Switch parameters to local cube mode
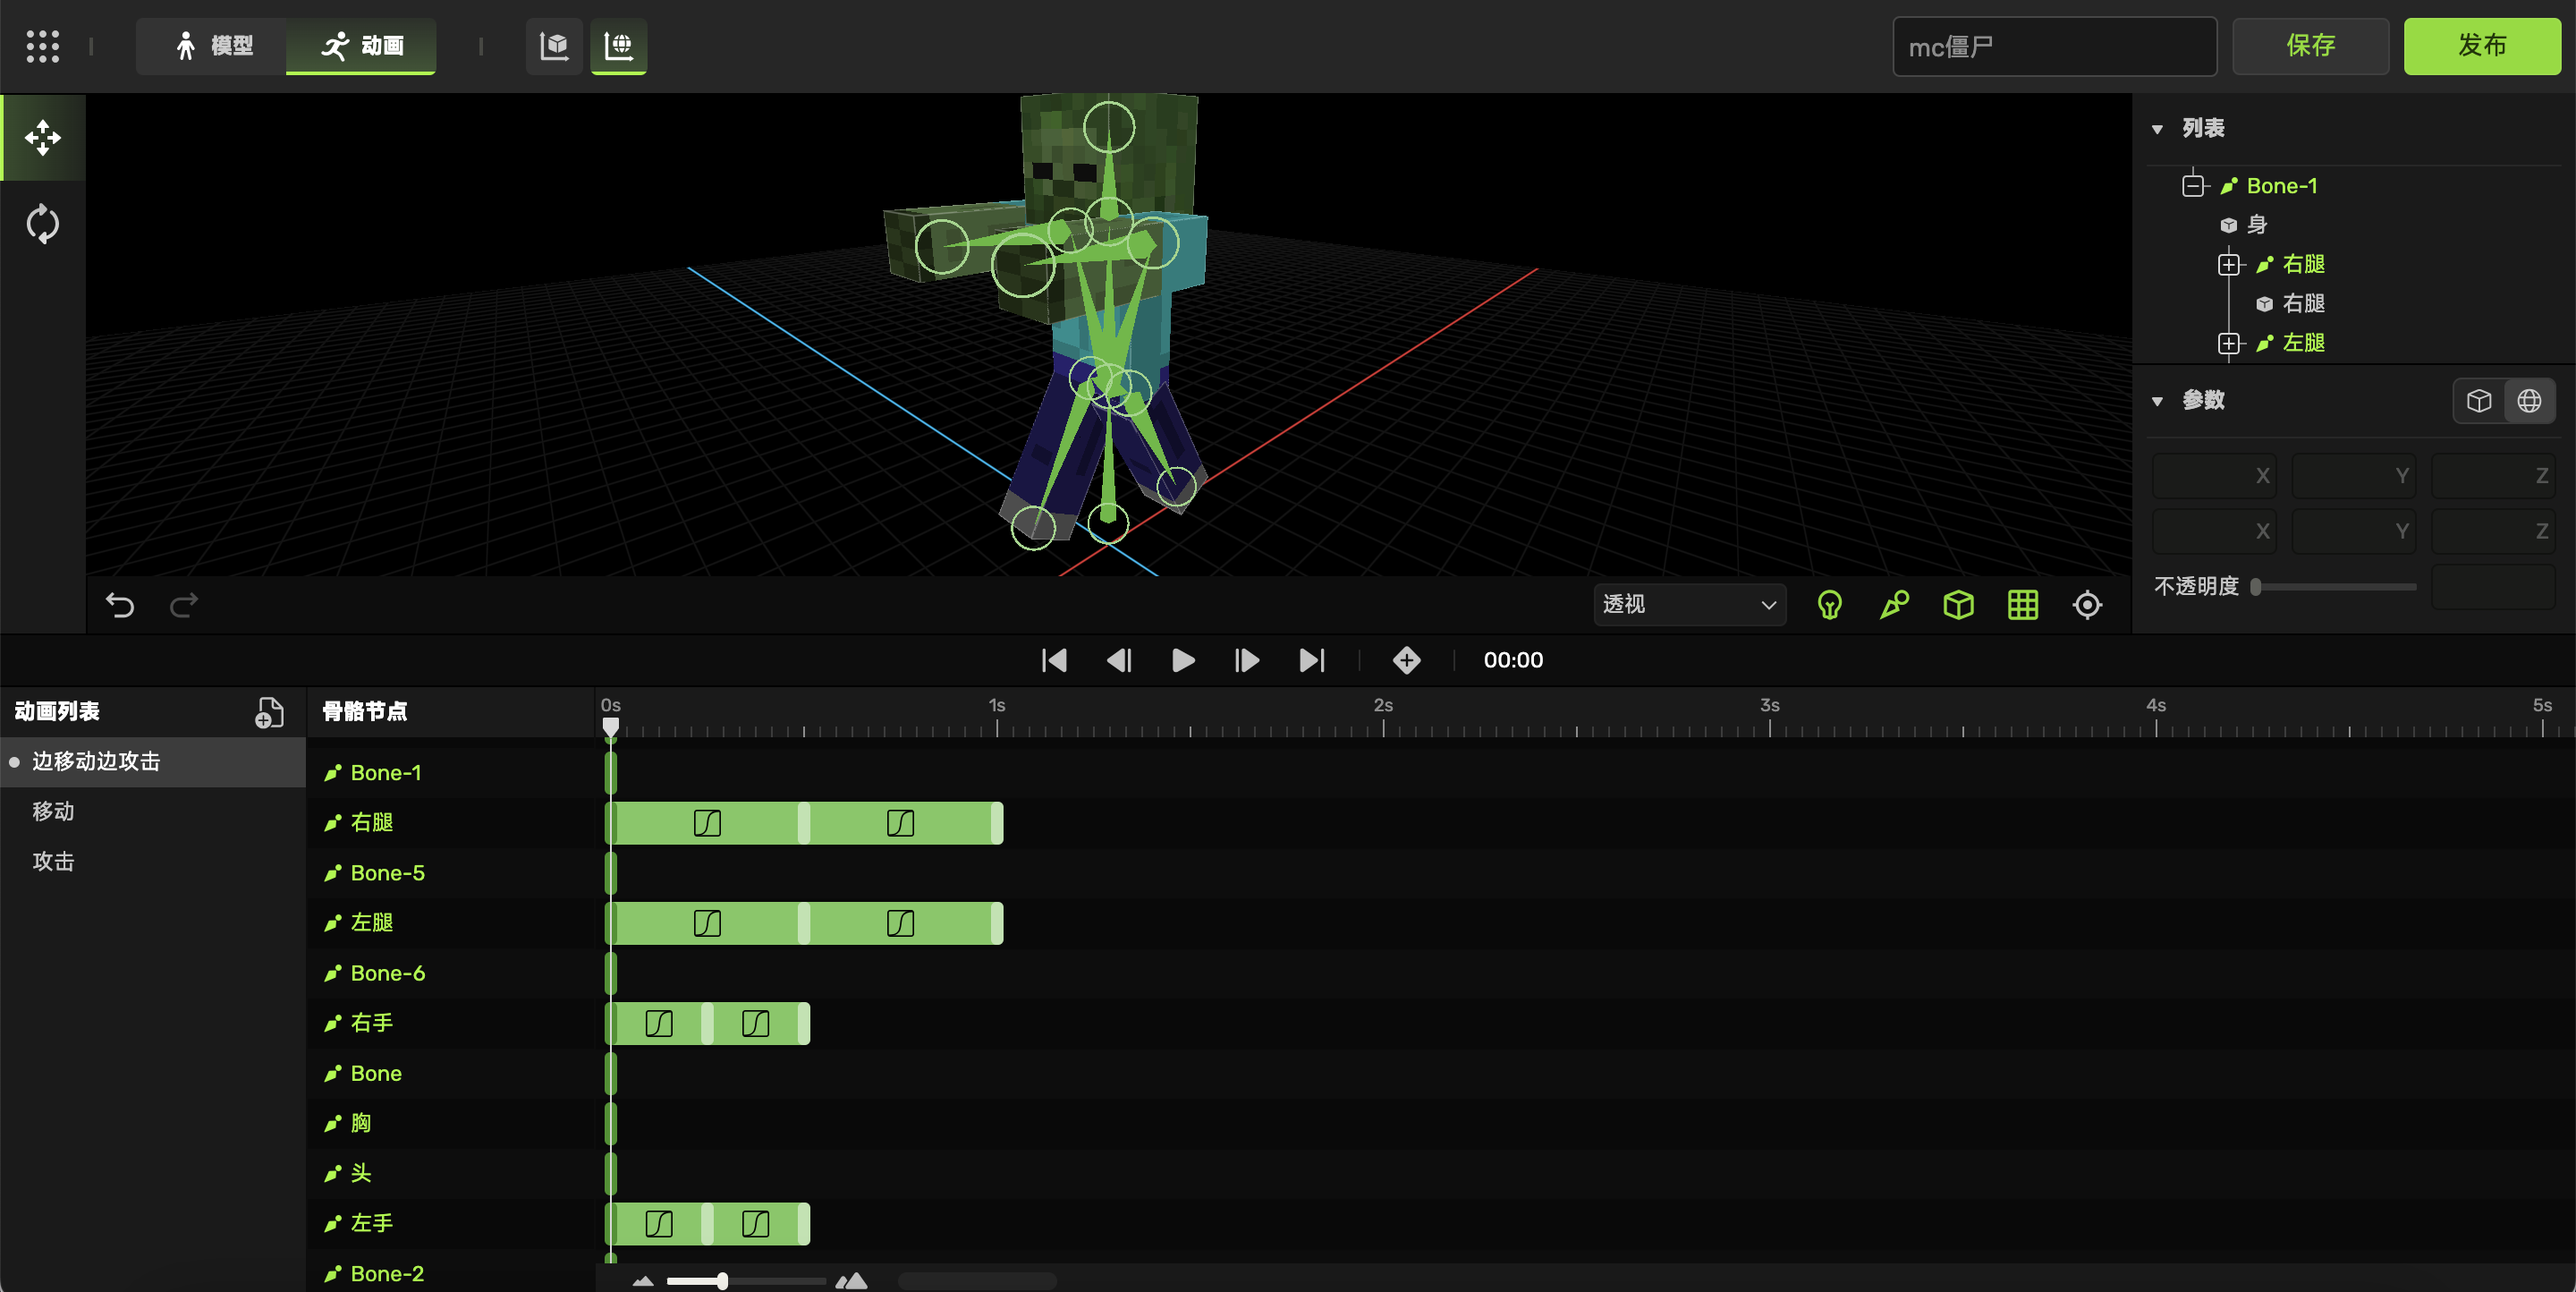The image size is (2576, 1292). click(2479, 401)
